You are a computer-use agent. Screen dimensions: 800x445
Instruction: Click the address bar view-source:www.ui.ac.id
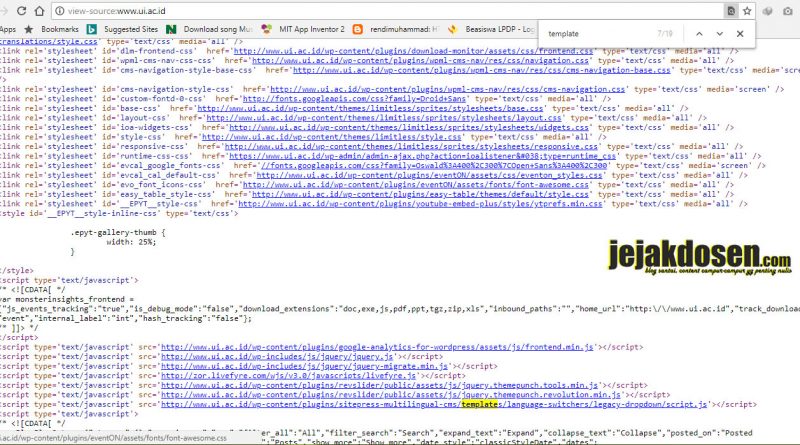pyautogui.click(x=388, y=11)
